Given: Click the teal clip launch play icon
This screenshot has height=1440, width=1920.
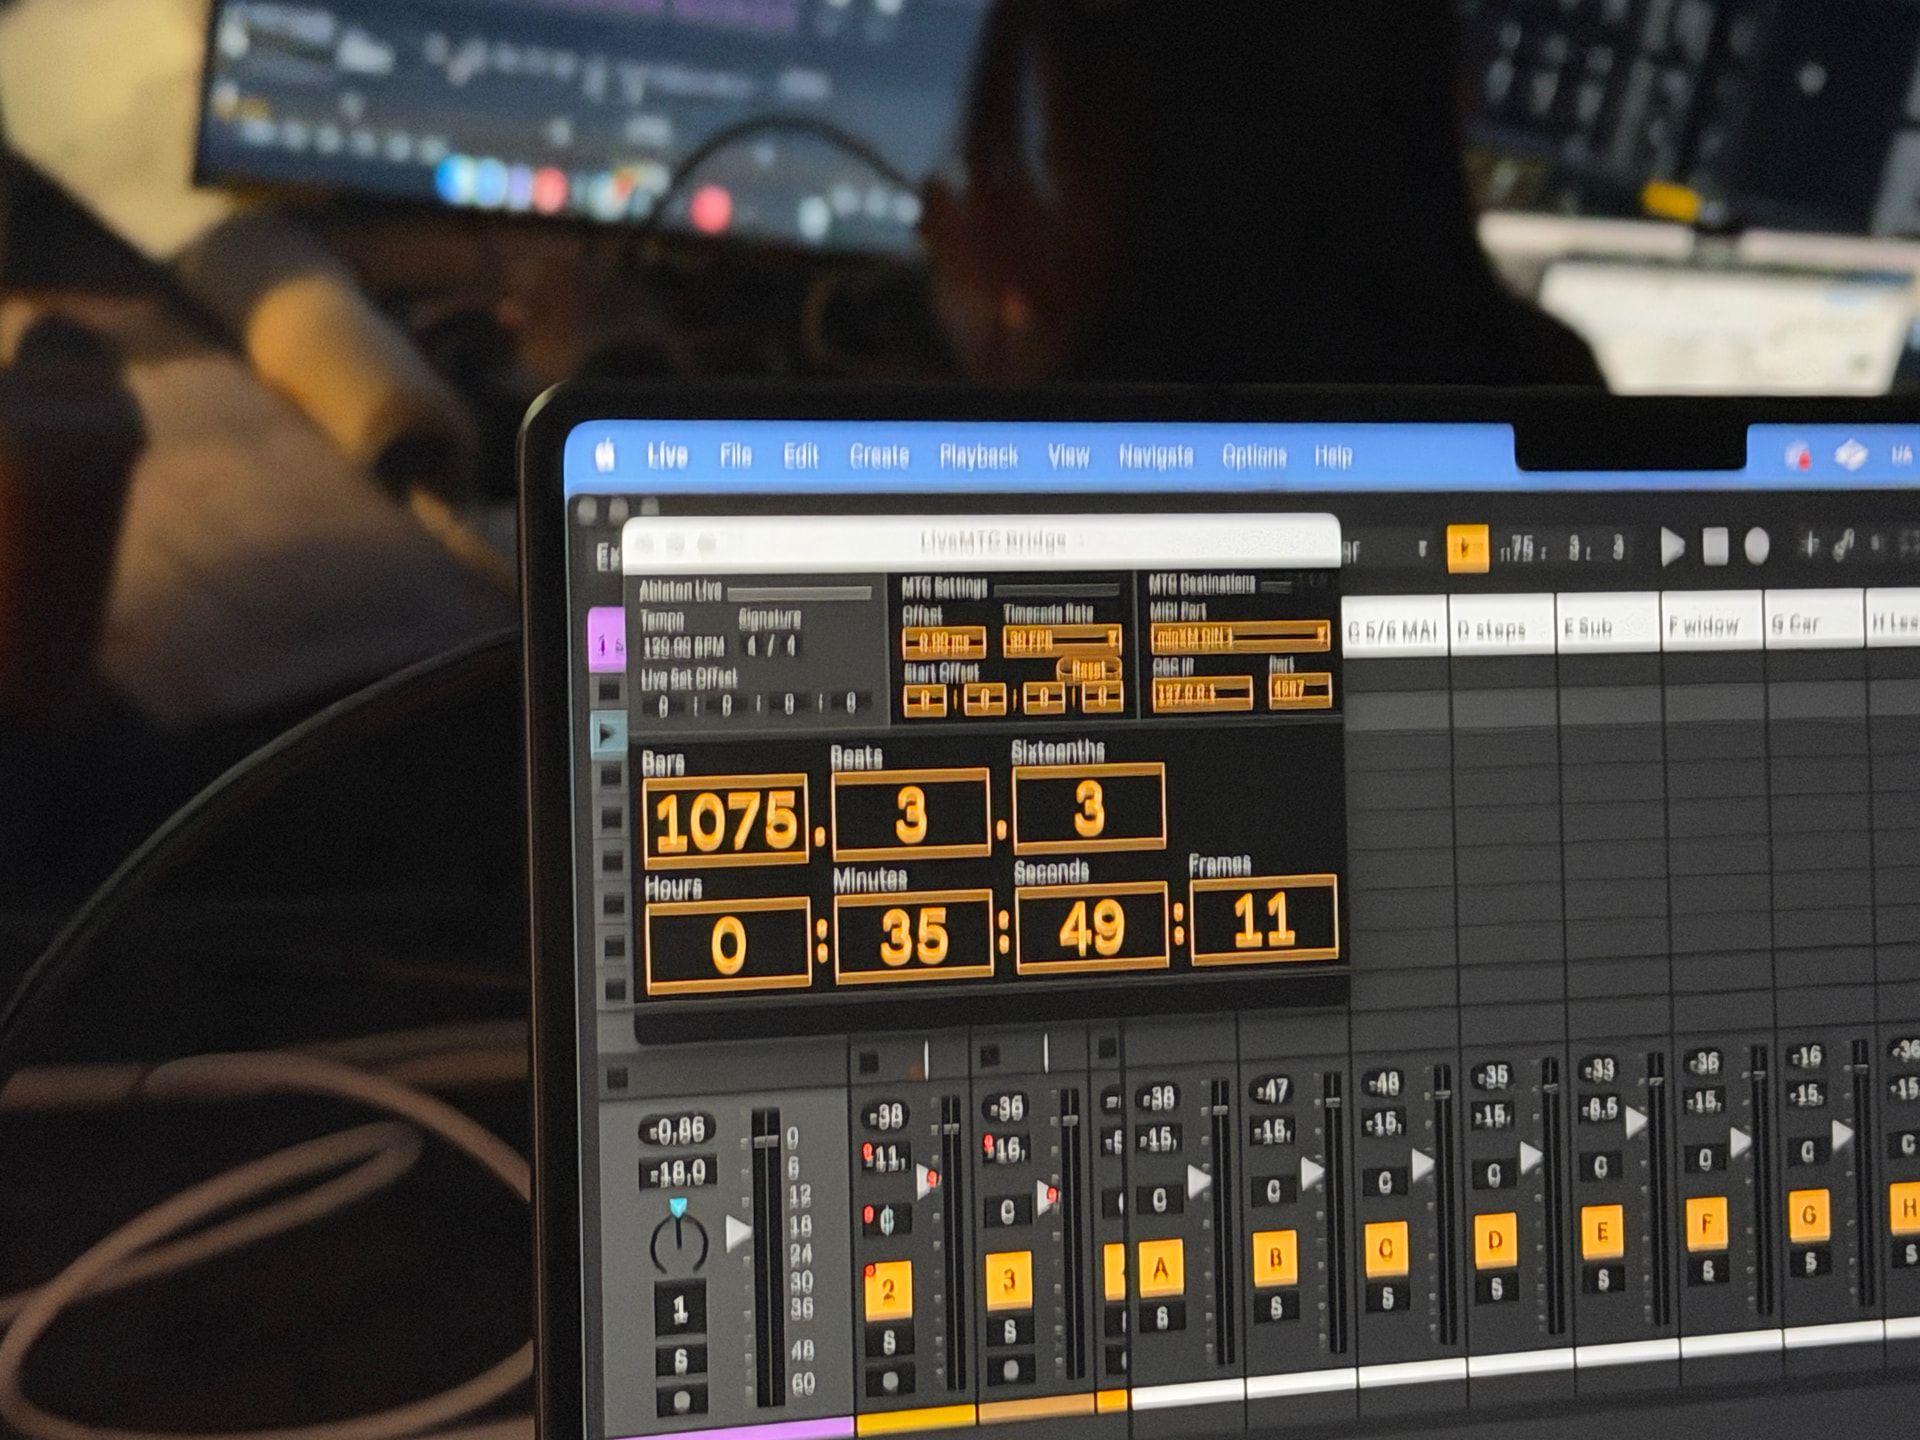Looking at the screenshot, I should pyautogui.click(x=607, y=735).
